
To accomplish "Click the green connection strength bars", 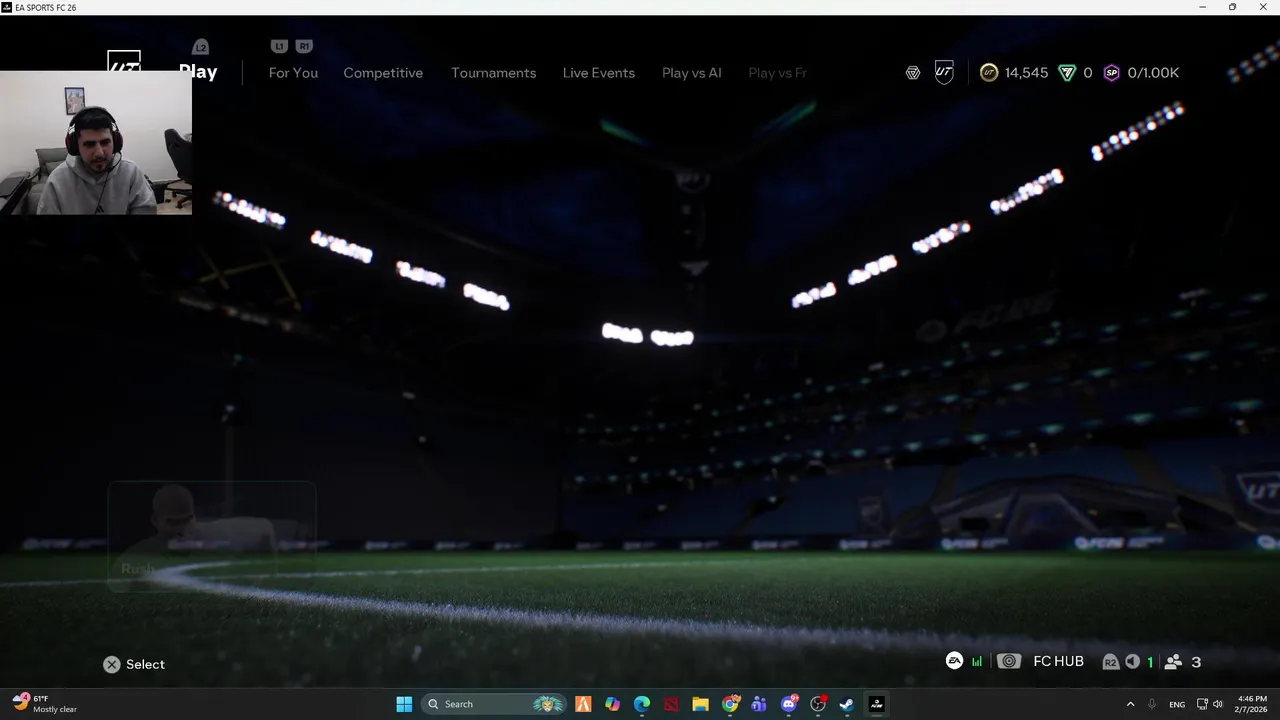I will (977, 661).
